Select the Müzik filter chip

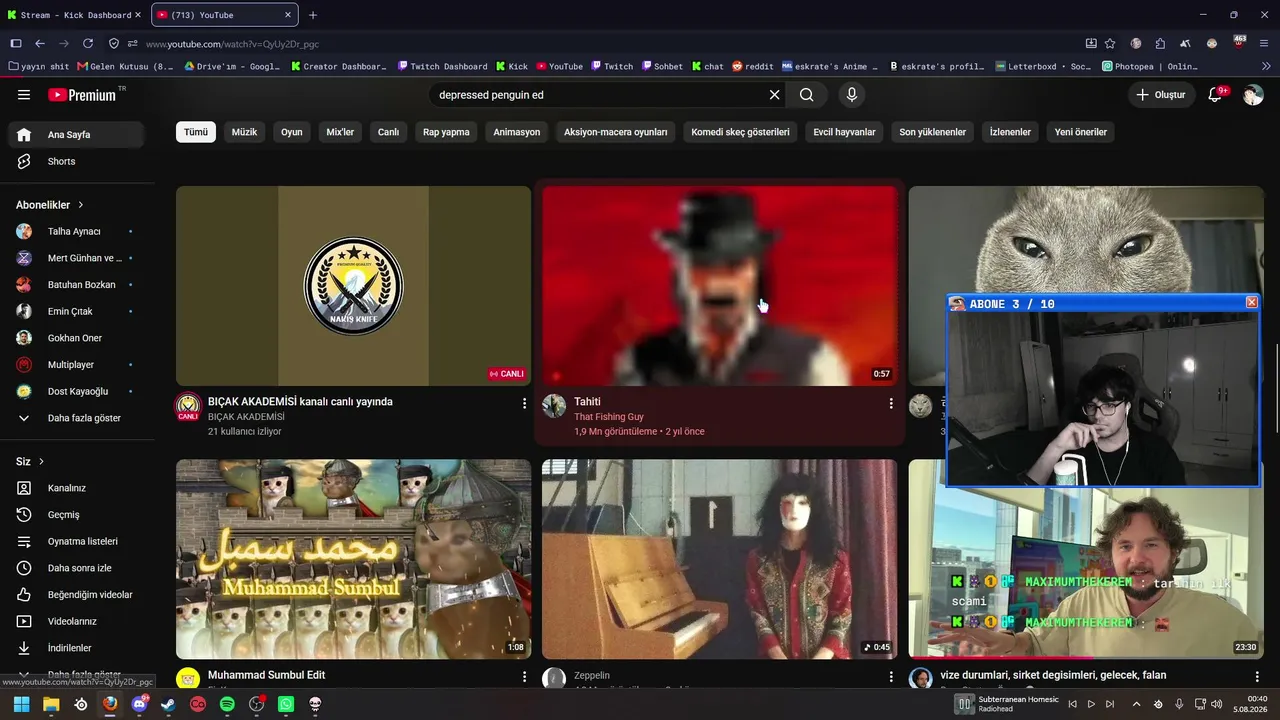tap(244, 132)
